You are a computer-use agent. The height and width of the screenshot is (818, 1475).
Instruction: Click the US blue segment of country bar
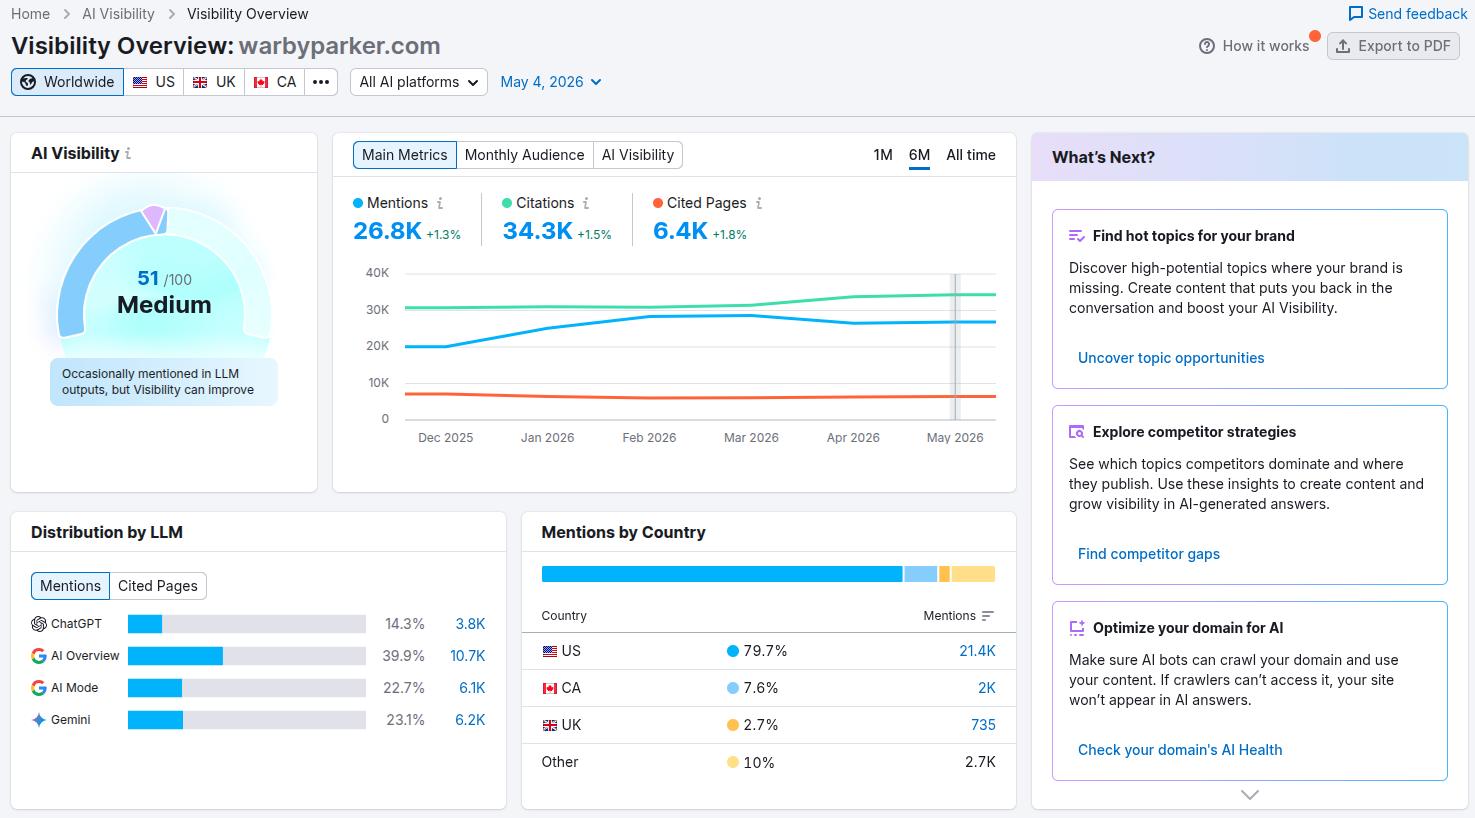[722, 574]
